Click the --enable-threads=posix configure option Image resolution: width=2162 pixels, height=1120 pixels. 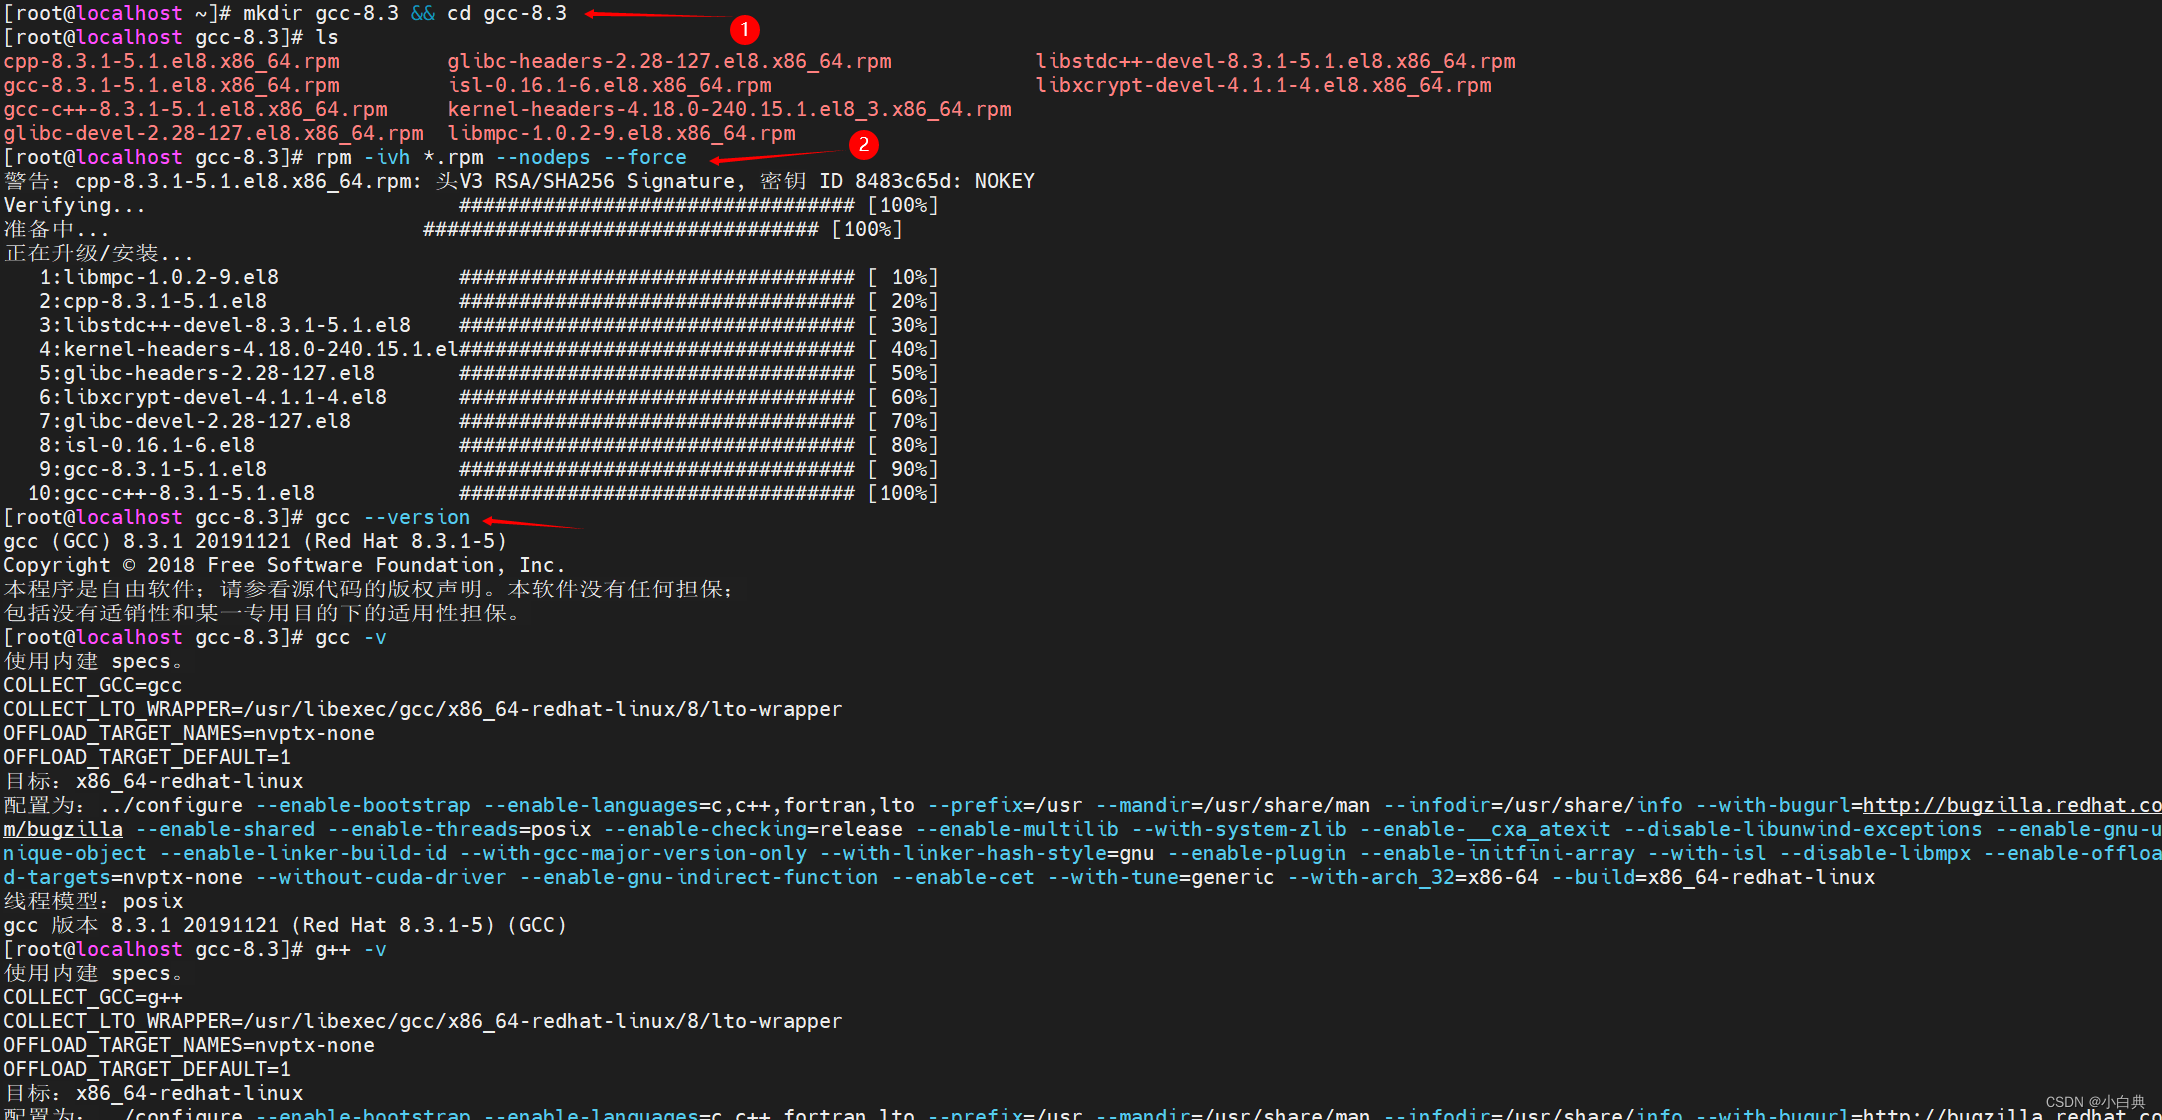pyautogui.click(x=459, y=829)
